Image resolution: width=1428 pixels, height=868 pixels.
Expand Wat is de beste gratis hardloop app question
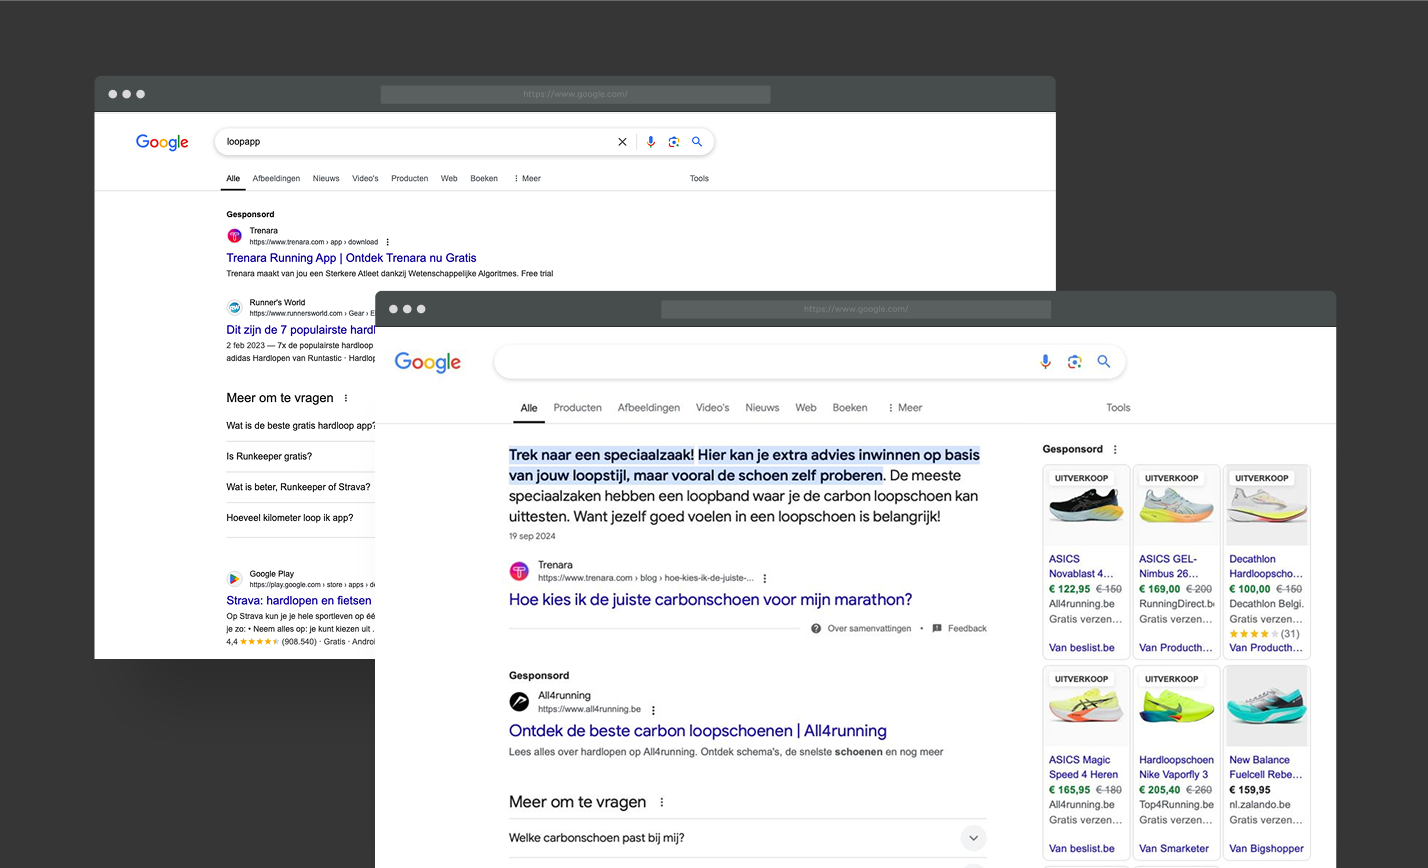(300, 426)
